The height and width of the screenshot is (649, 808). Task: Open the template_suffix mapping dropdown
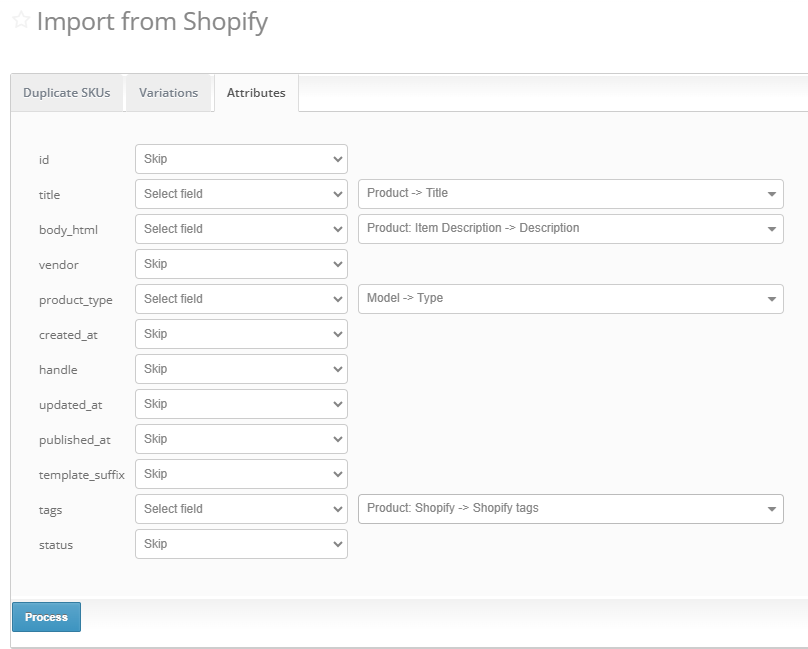pos(241,474)
